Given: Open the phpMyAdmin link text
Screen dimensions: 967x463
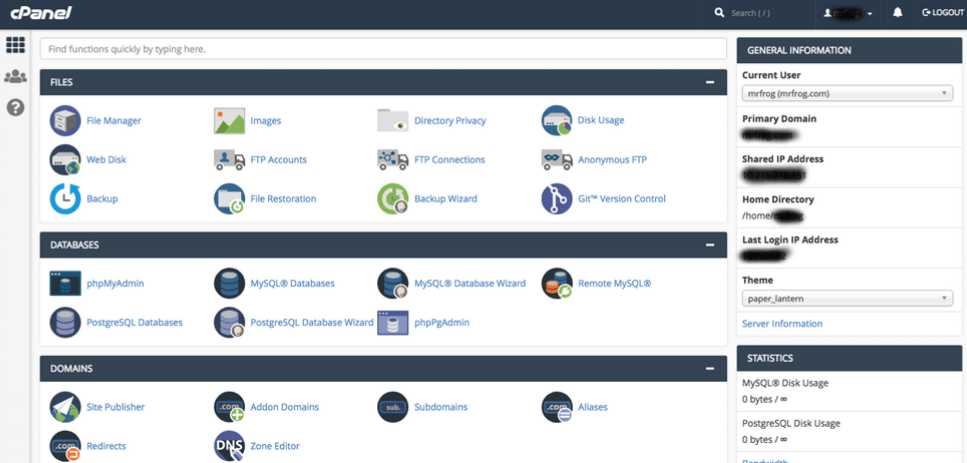Looking at the screenshot, I should 115,284.
